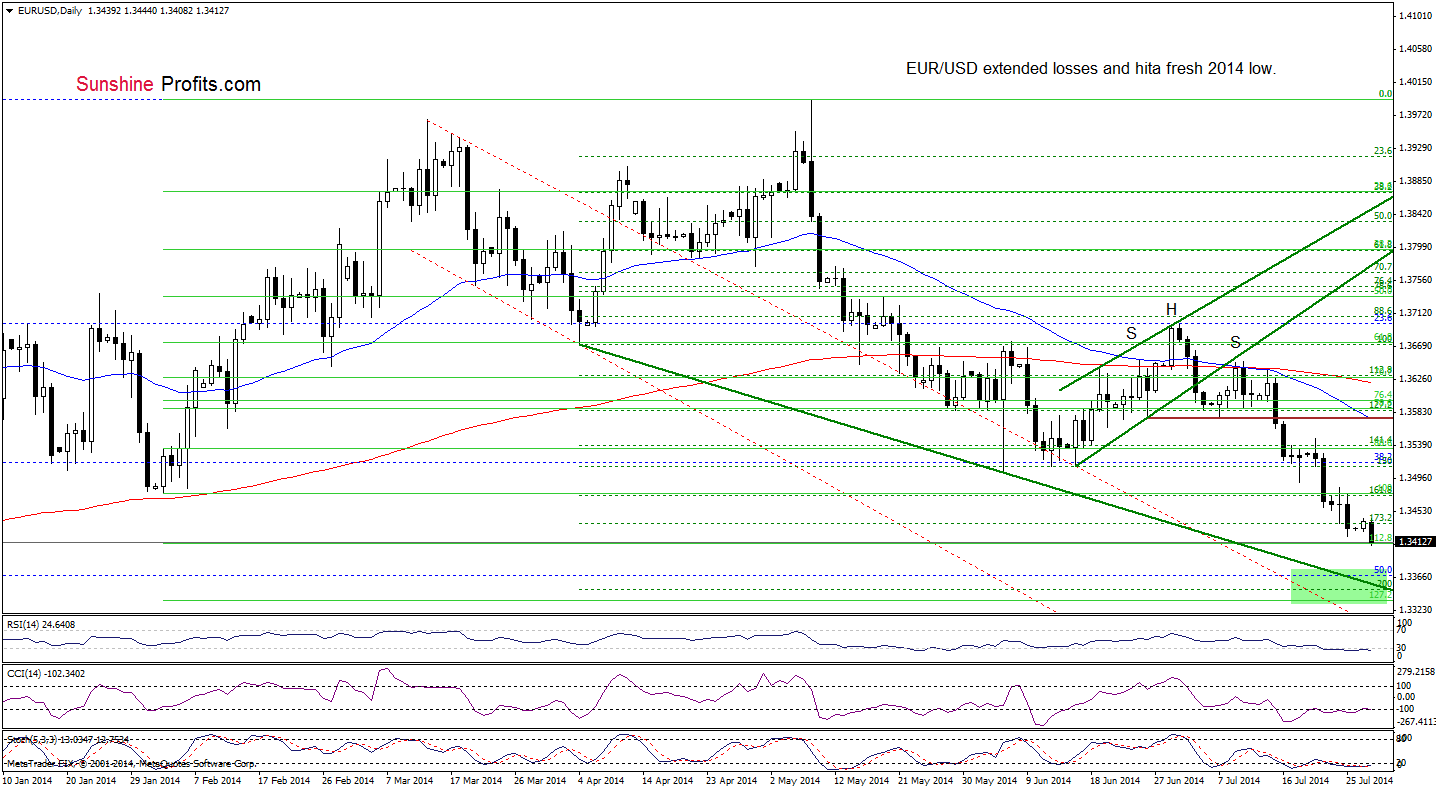Click the 10 Jan 2014 date label
The height and width of the screenshot is (789, 1436).
(25, 780)
